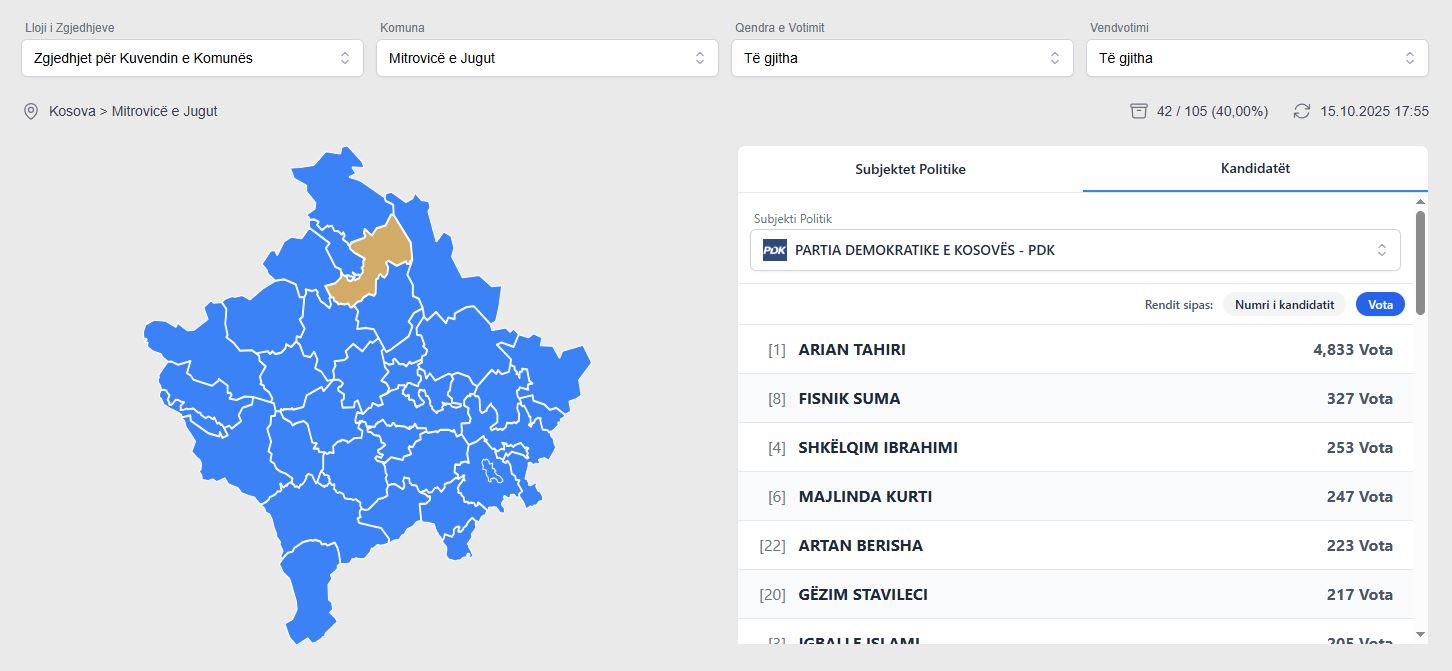Click the FISNIK SUMA candidate row

pyautogui.click(x=1075, y=399)
